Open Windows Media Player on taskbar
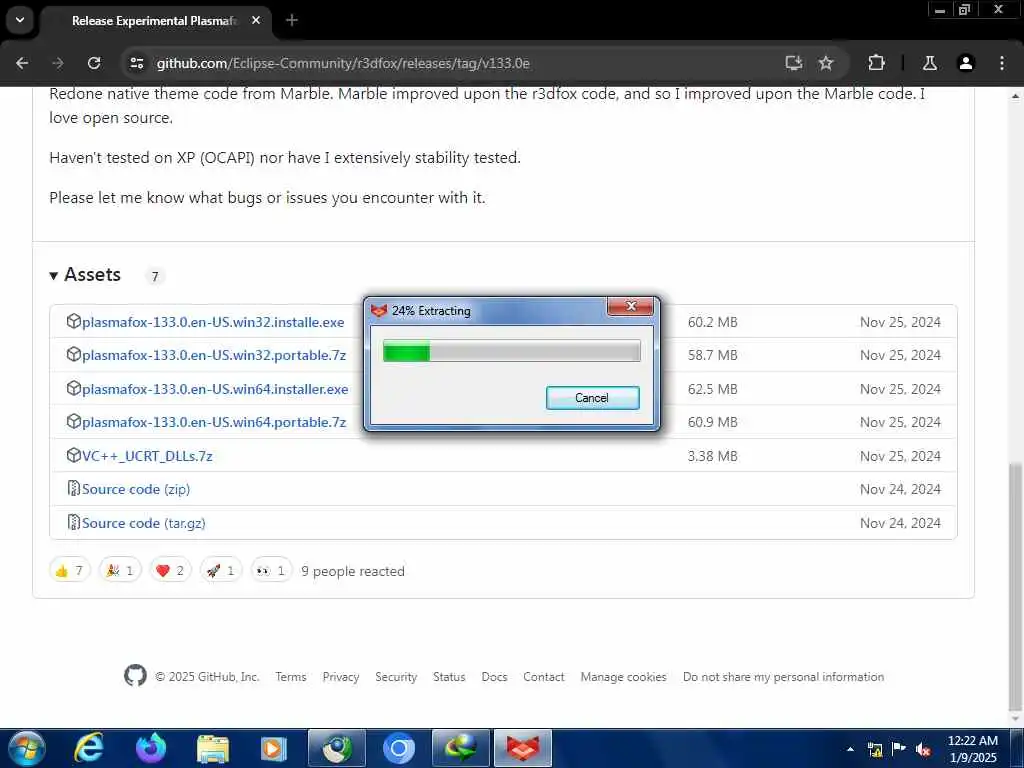This screenshot has width=1024, height=768. (274, 748)
